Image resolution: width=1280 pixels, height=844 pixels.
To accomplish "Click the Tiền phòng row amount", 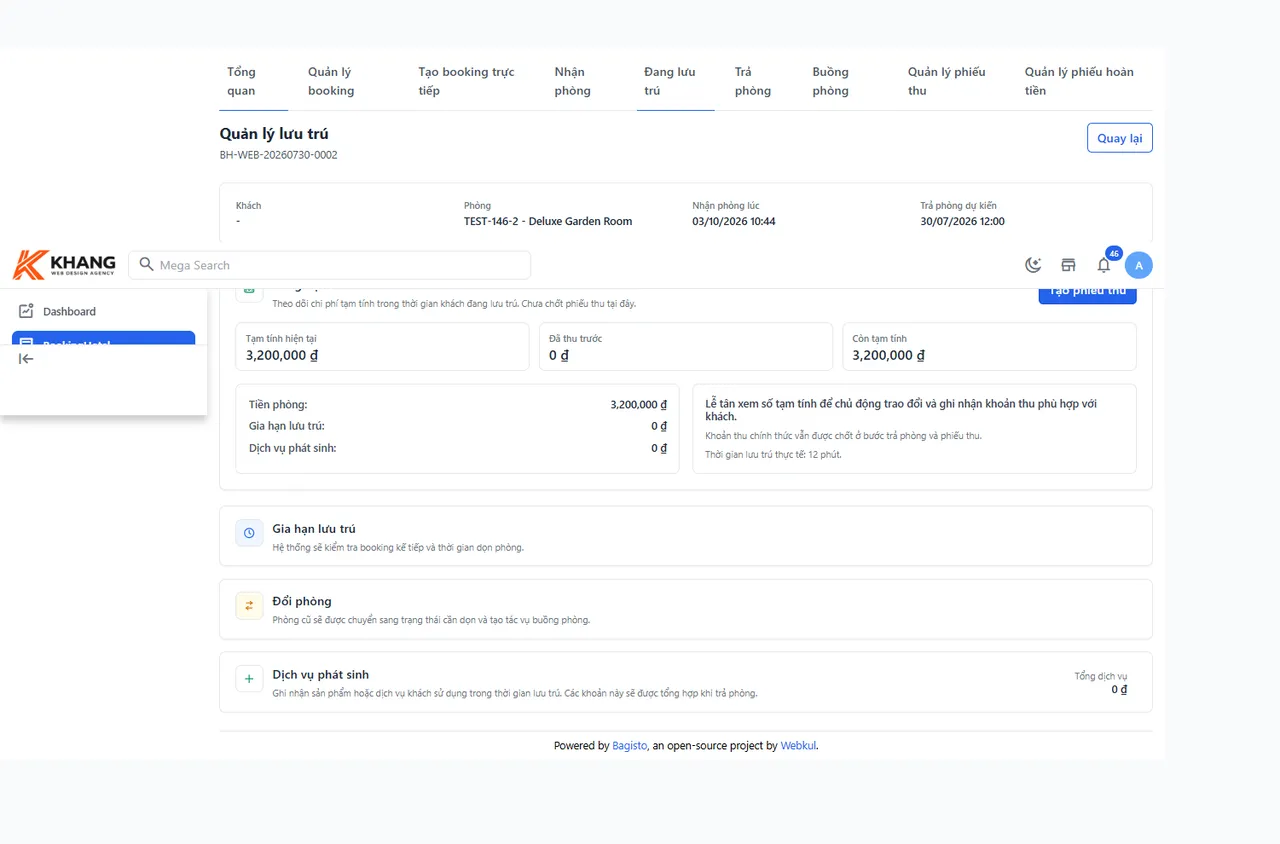I will pyautogui.click(x=639, y=404).
